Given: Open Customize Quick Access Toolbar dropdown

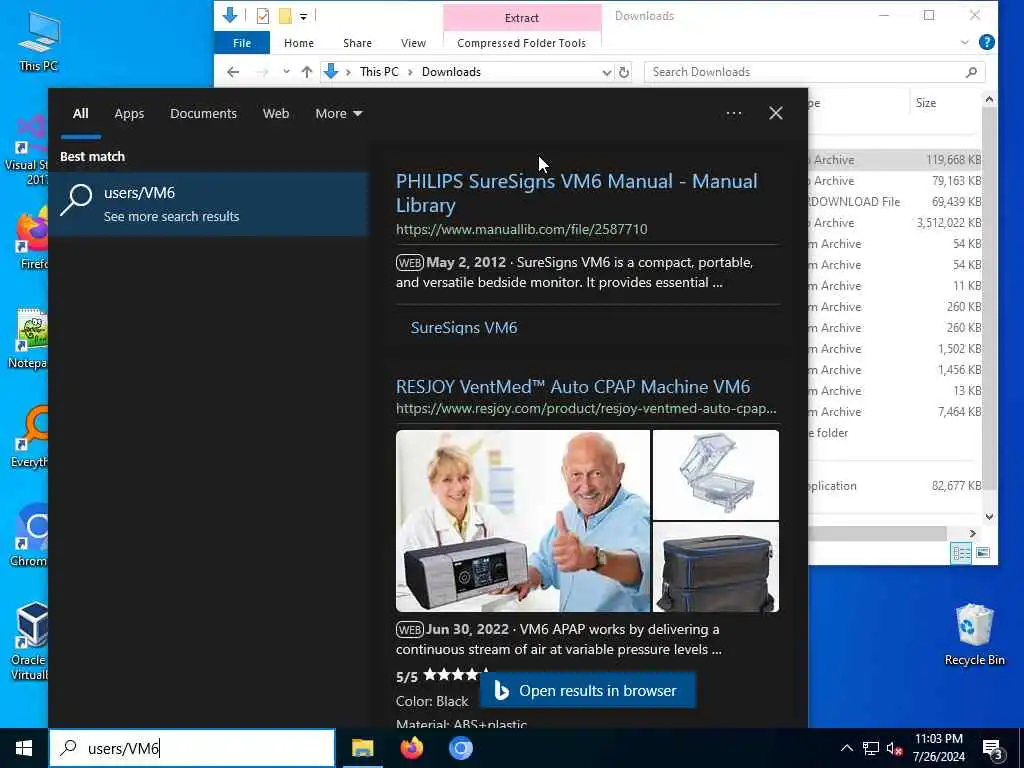Looking at the screenshot, I should pyautogui.click(x=303, y=16).
